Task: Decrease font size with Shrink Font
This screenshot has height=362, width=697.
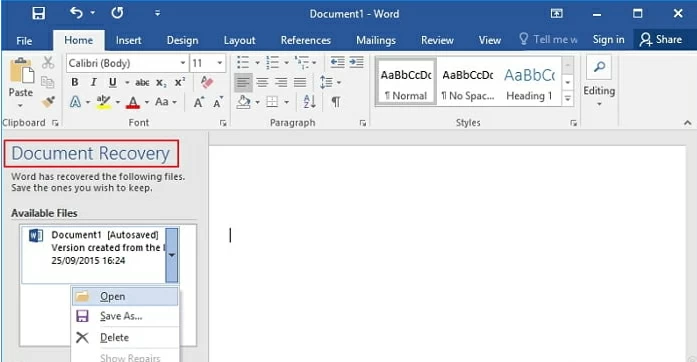Action: click(218, 103)
